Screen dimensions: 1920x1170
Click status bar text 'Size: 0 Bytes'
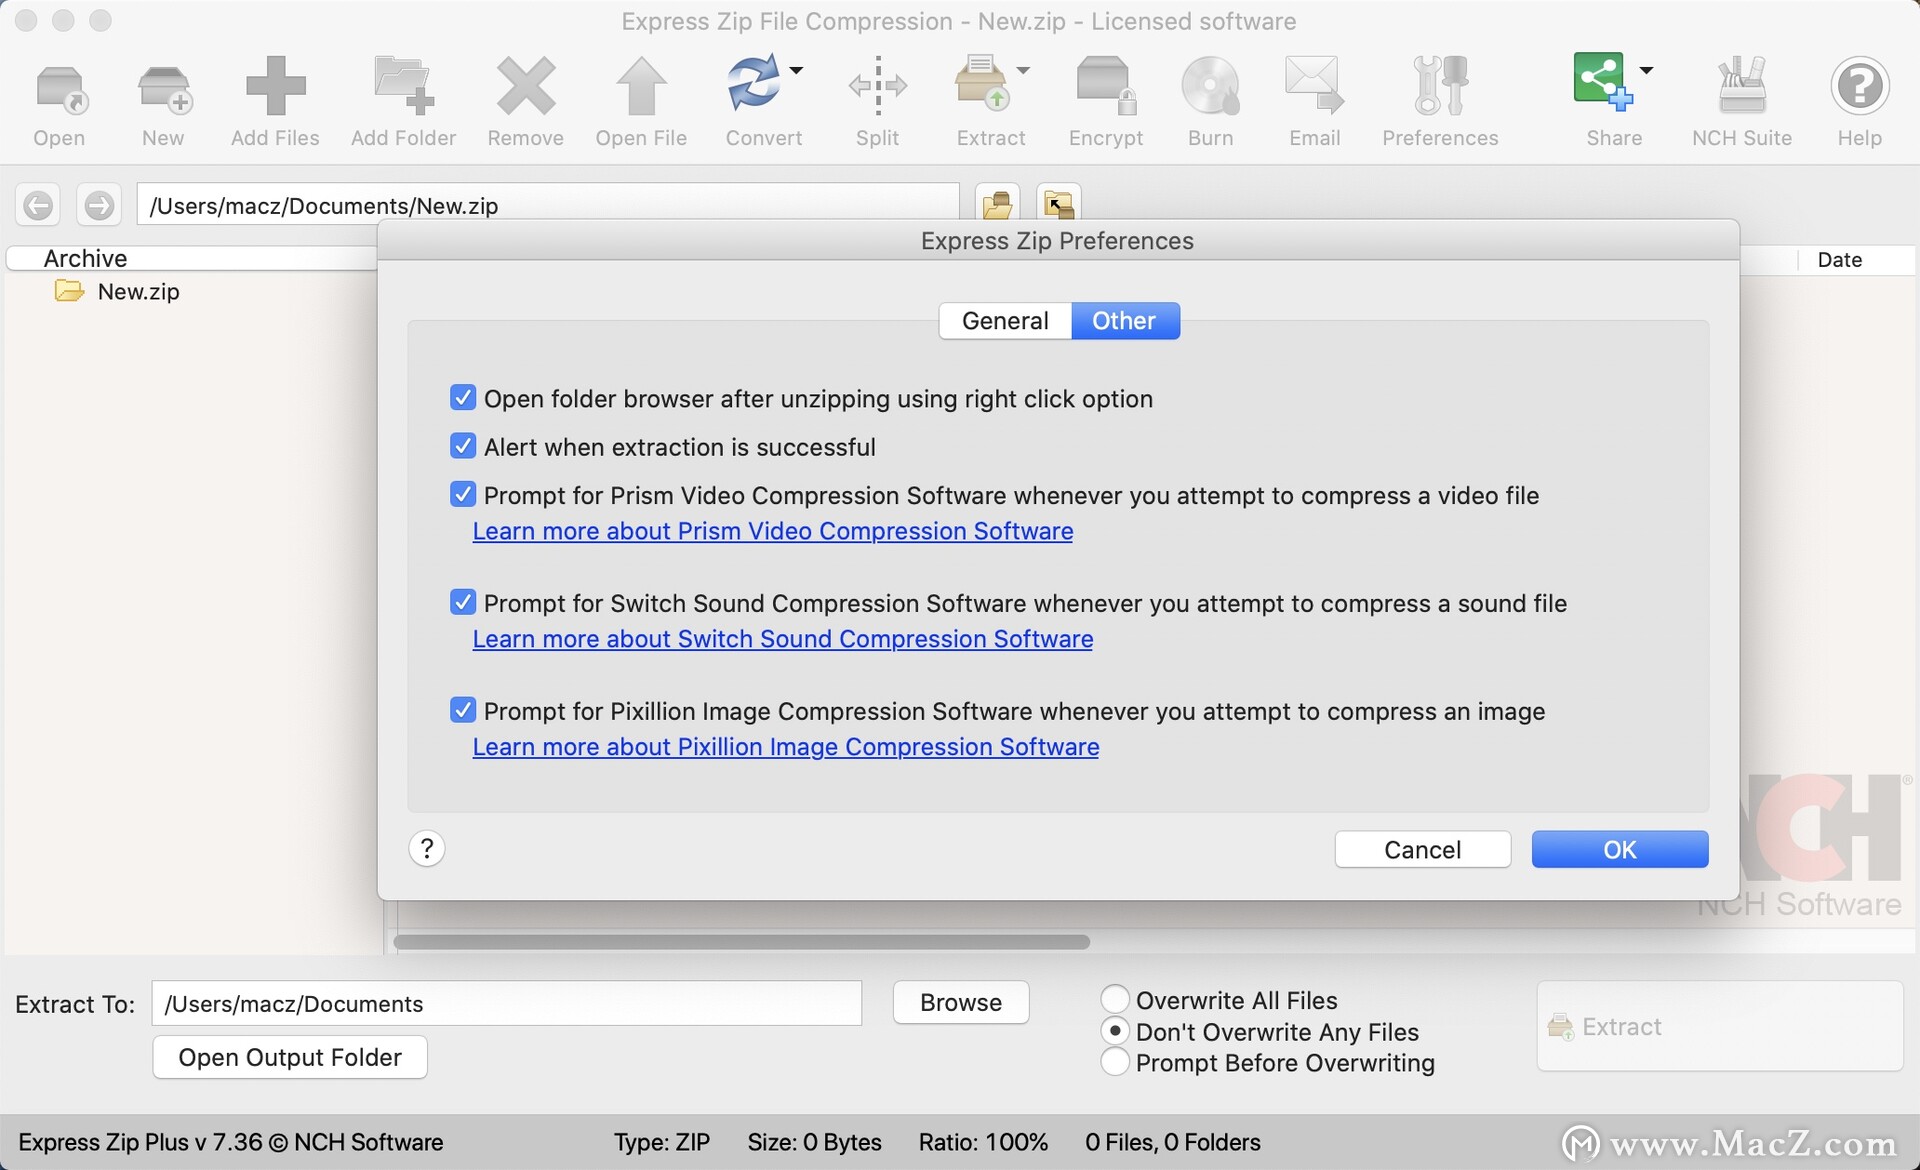pos(815,1142)
